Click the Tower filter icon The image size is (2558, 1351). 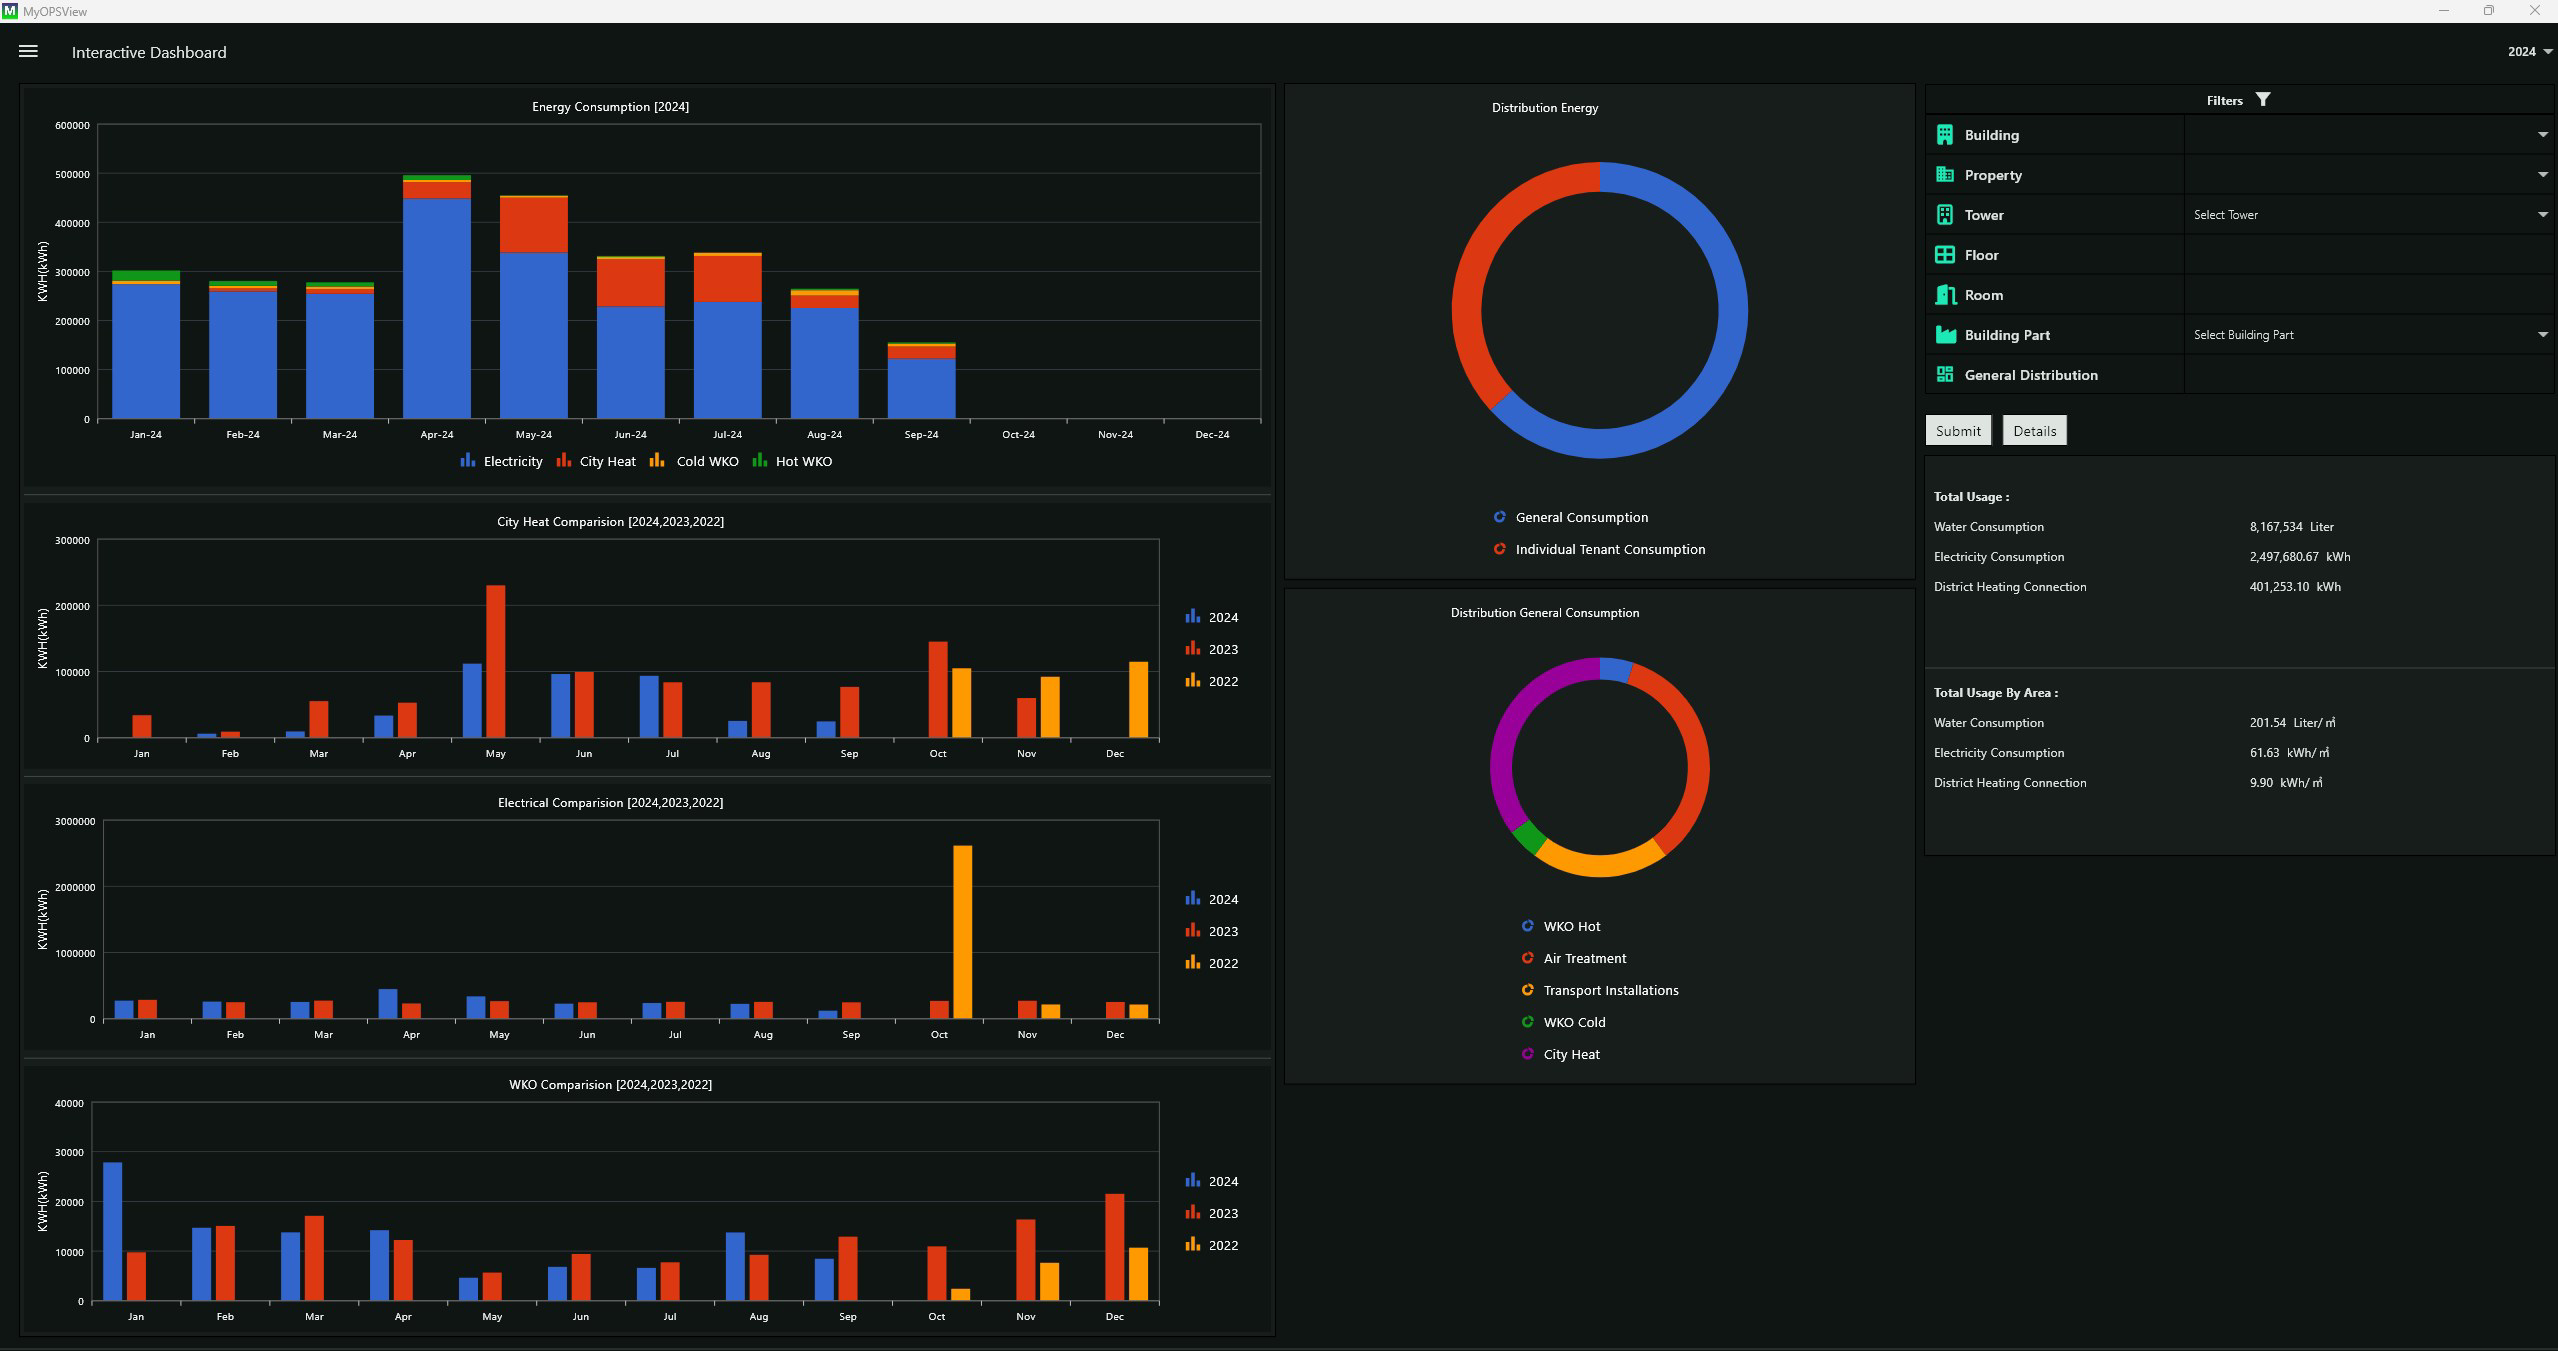click(1945, 215)
